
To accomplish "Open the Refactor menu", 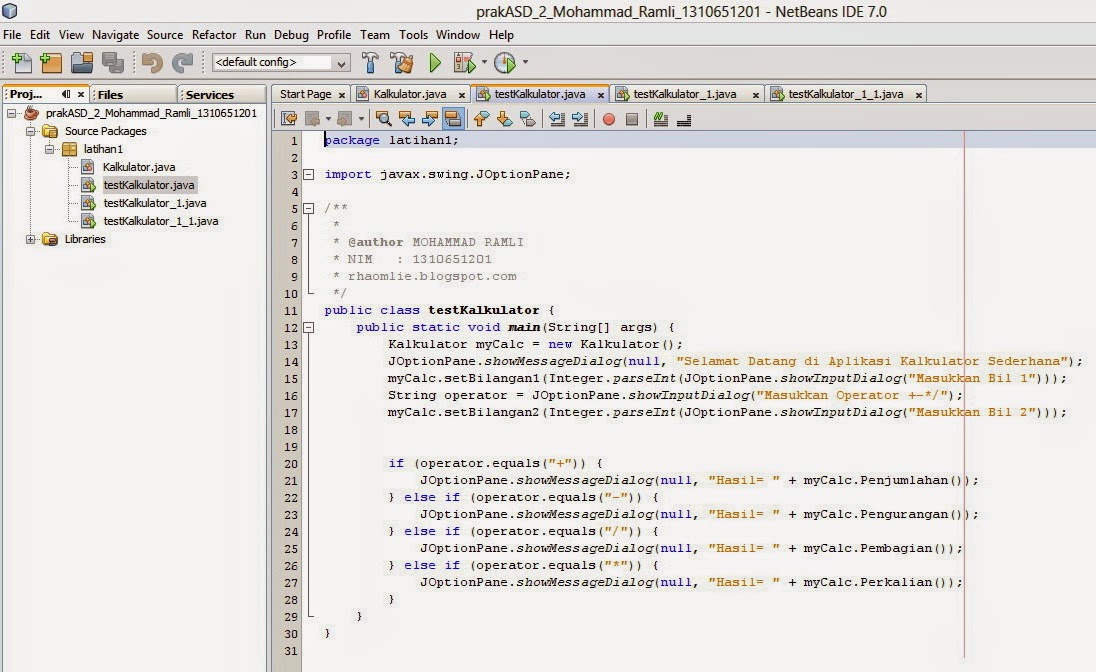I will coord(213,34).
